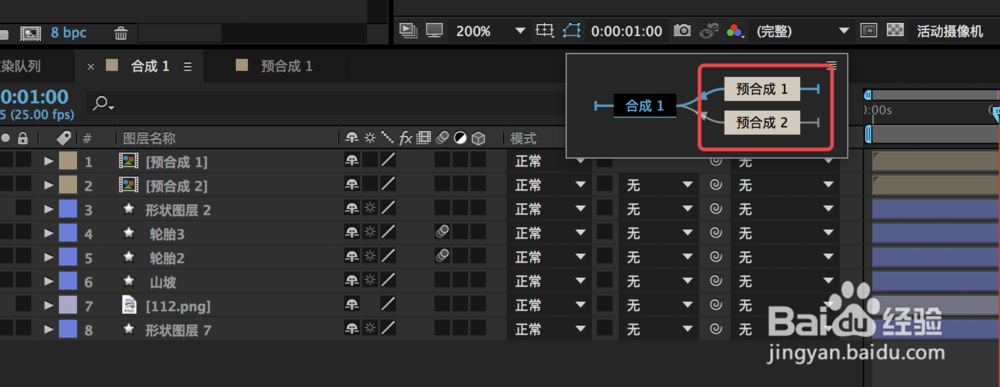Click the Region of Interest icon
The height and width of the screenshot is (387, 1000).
coord(544,31)
